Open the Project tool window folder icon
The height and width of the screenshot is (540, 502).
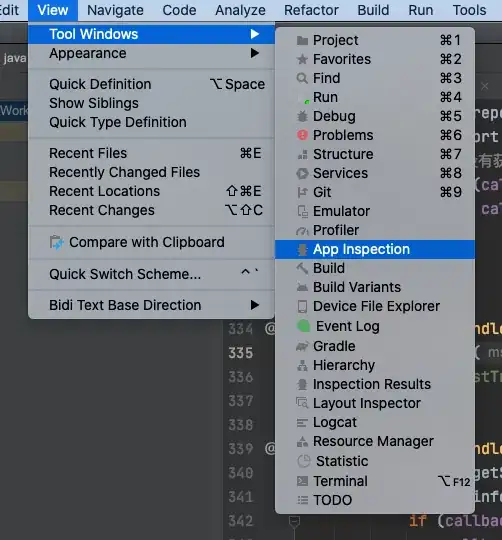coord(302,41)
